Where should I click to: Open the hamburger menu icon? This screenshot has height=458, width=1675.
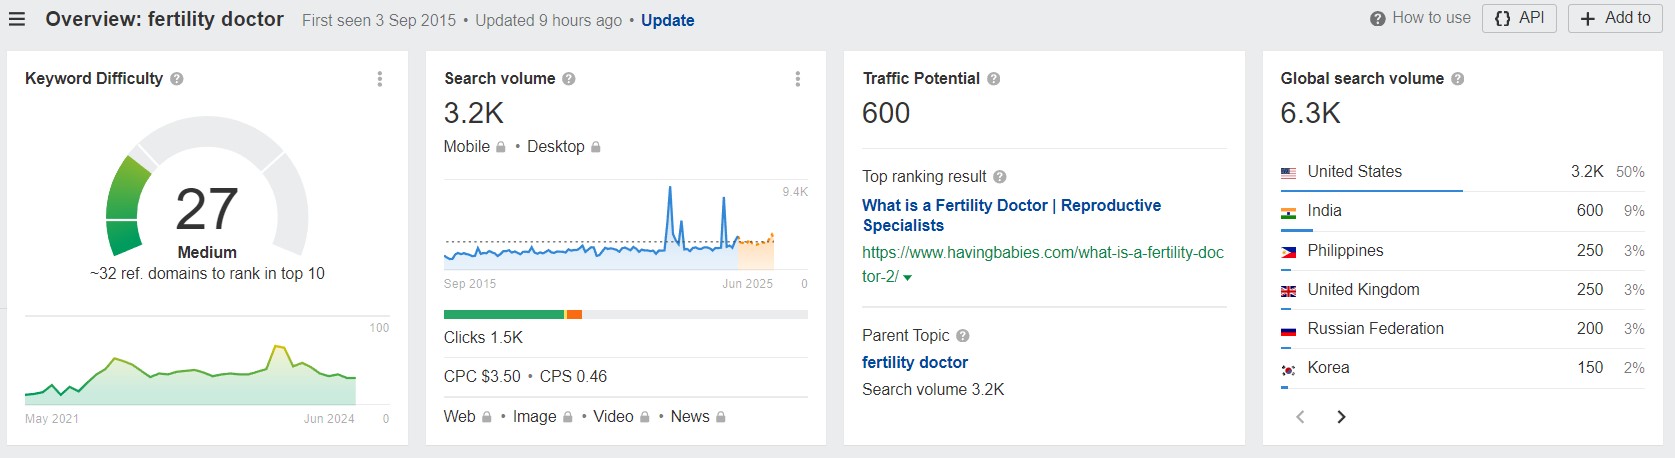[17, 19]
